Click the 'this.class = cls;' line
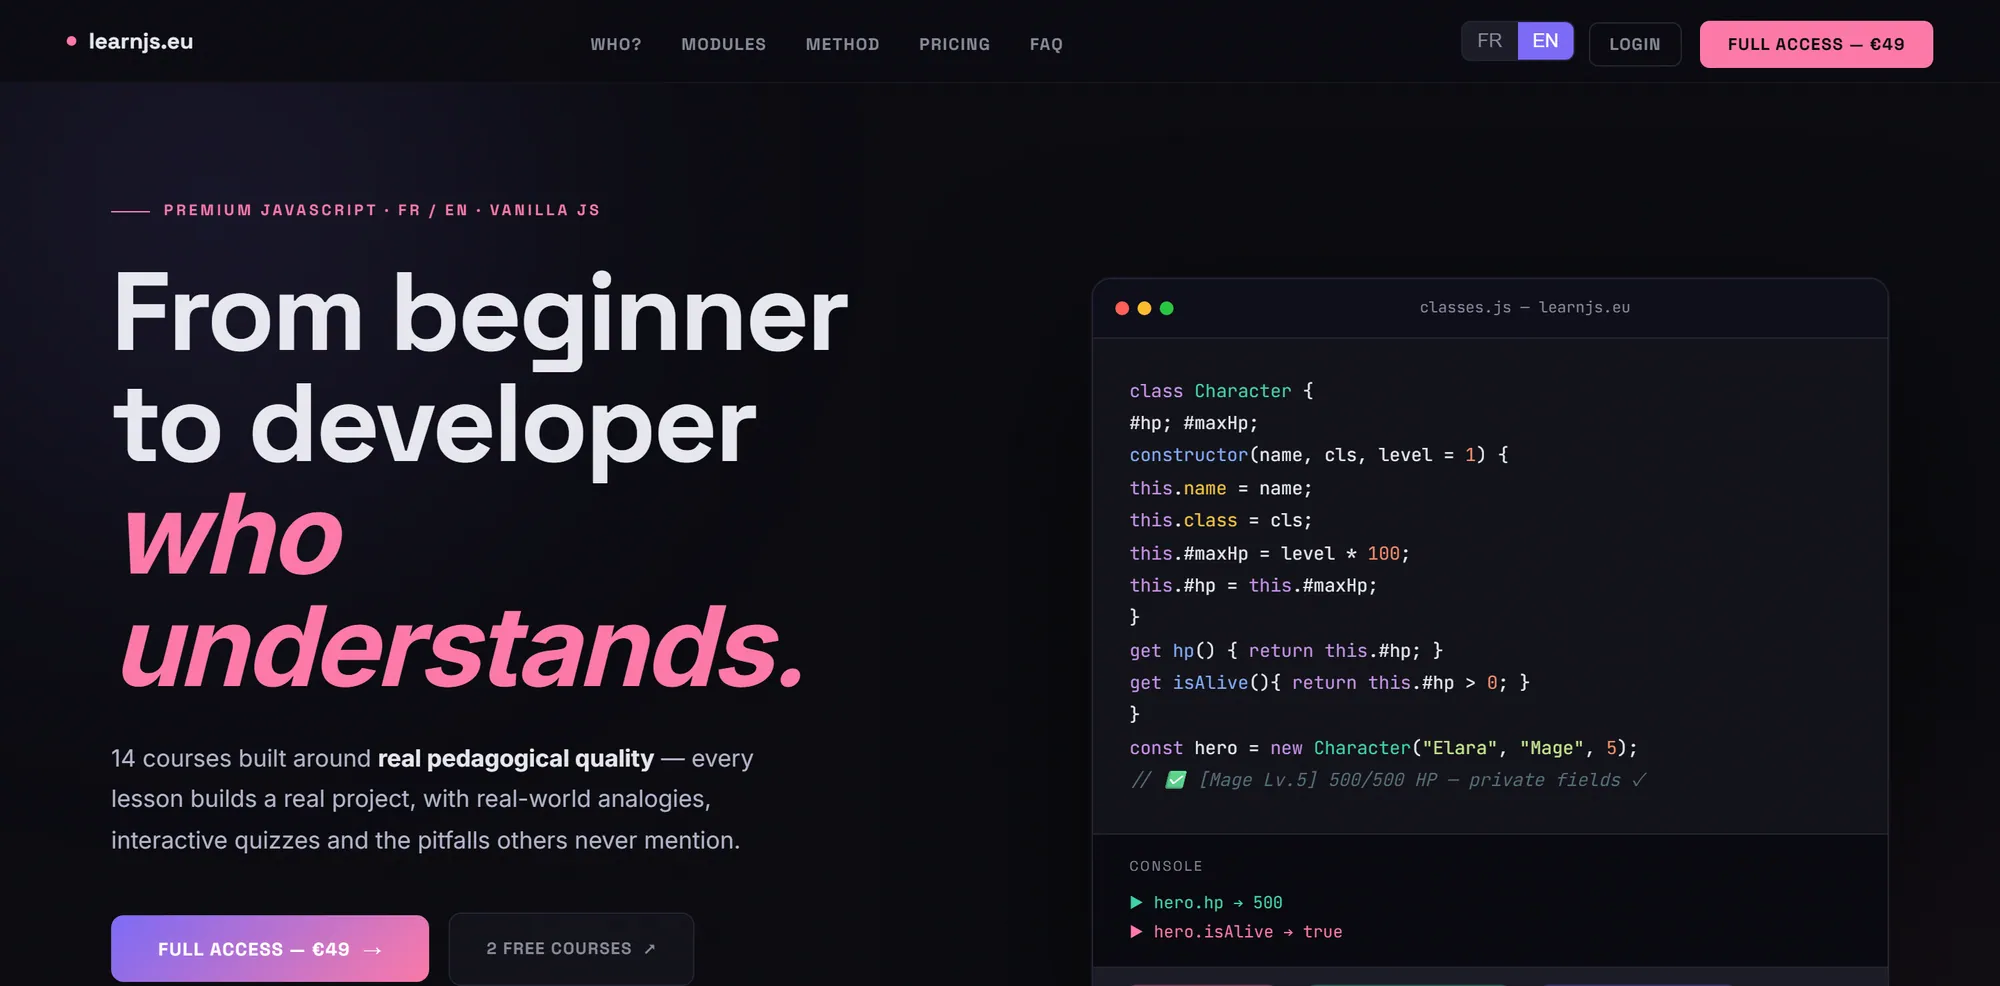 1220,520
